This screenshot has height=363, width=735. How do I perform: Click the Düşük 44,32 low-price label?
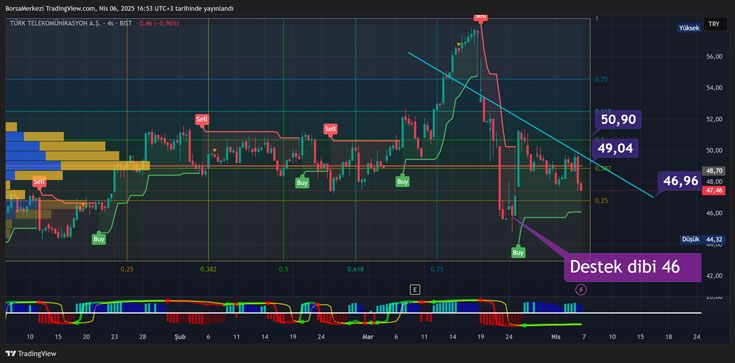(x=702, y=239)
